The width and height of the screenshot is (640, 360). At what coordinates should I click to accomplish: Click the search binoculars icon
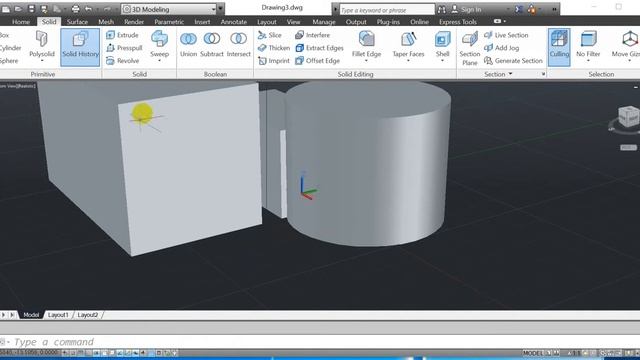click(x=442, y=9)
